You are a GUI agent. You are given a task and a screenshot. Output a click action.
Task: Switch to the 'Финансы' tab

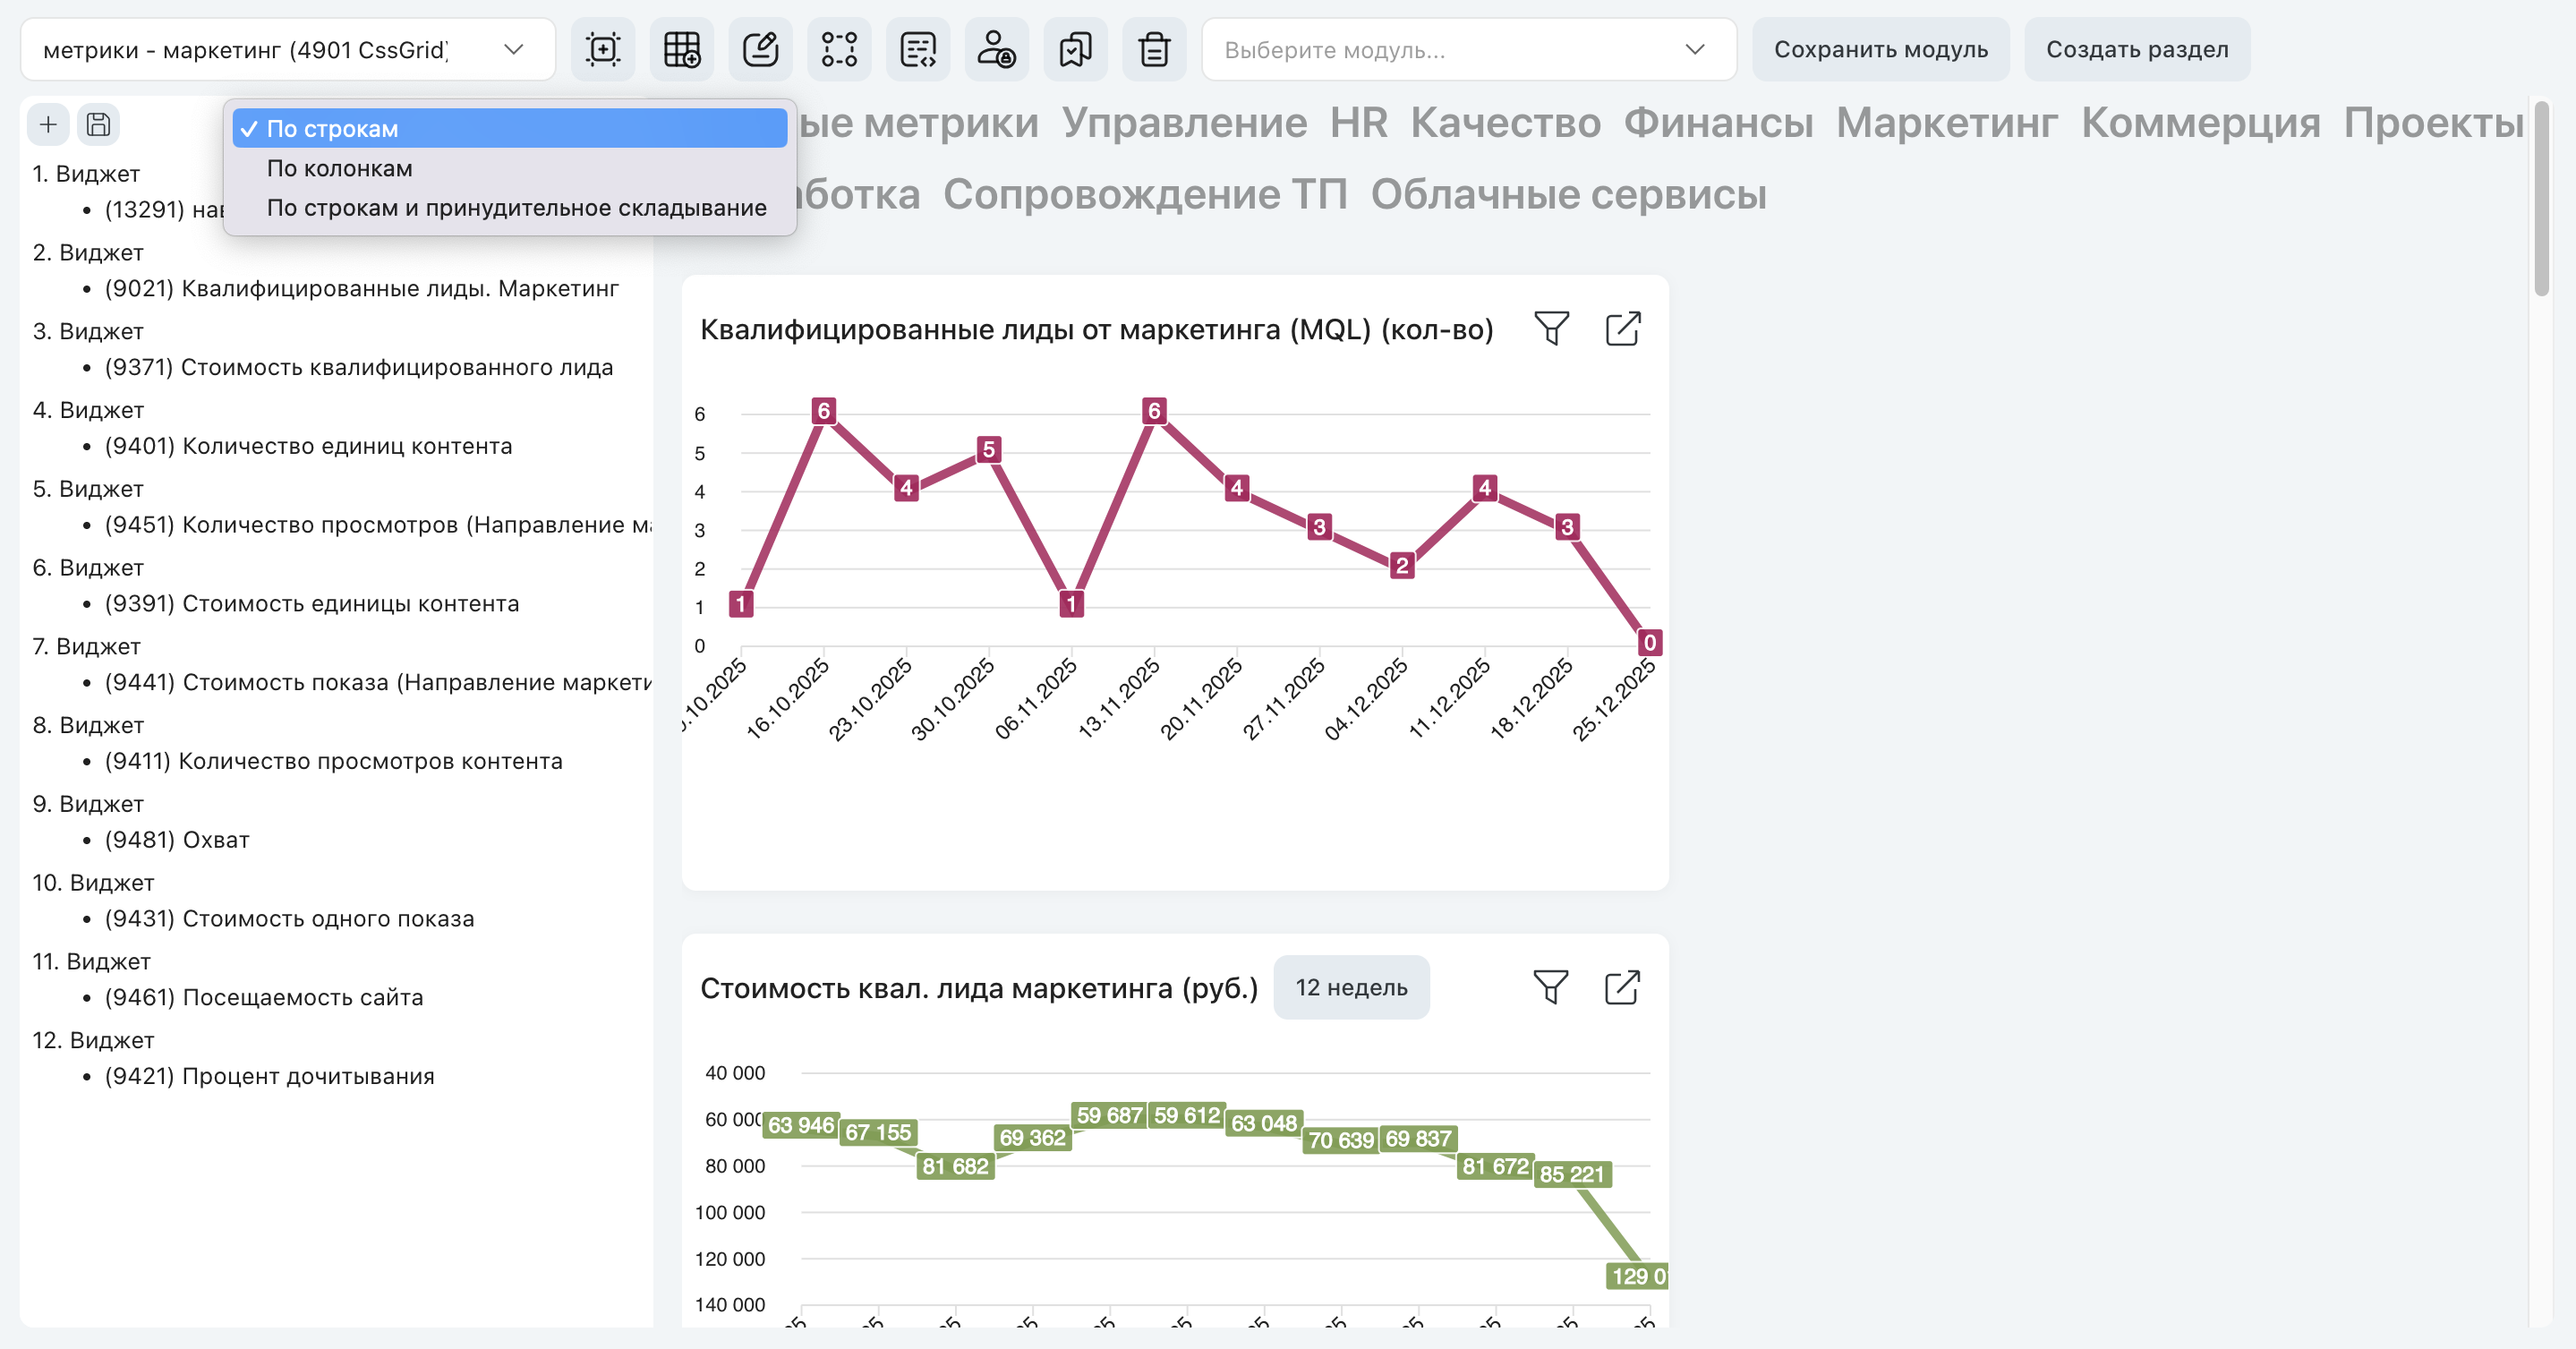1718,123
